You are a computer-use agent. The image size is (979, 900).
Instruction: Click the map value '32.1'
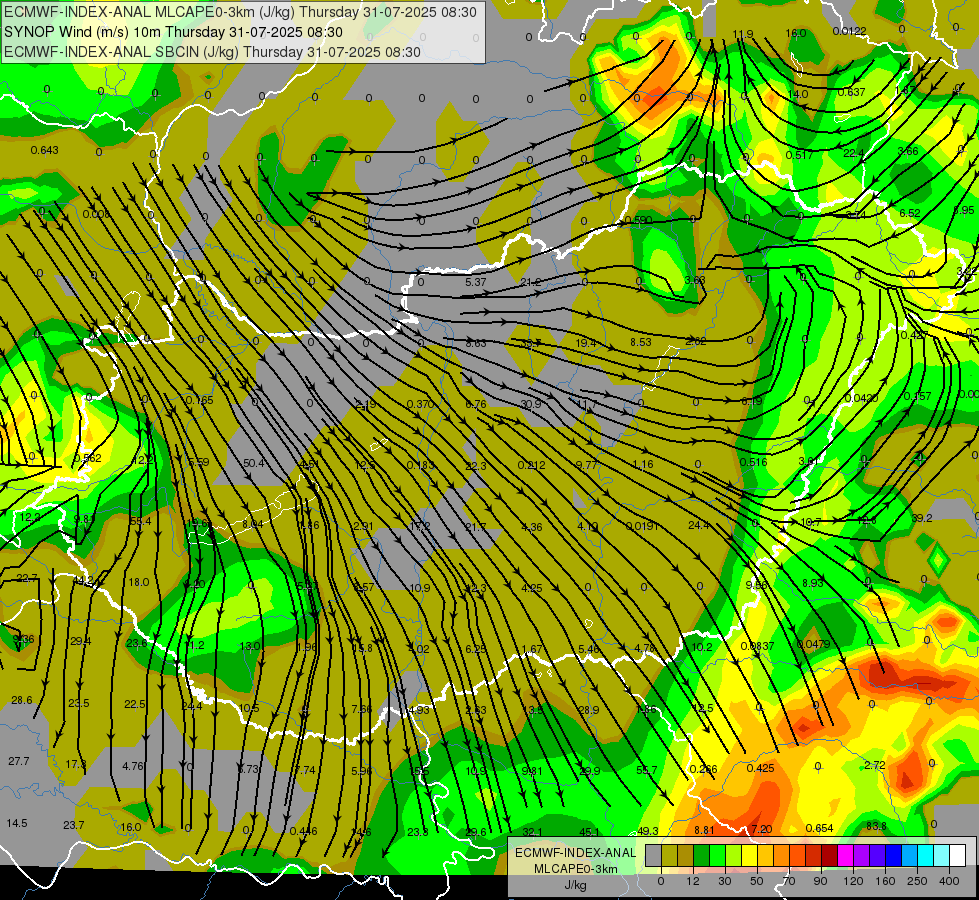pos(533,831)
